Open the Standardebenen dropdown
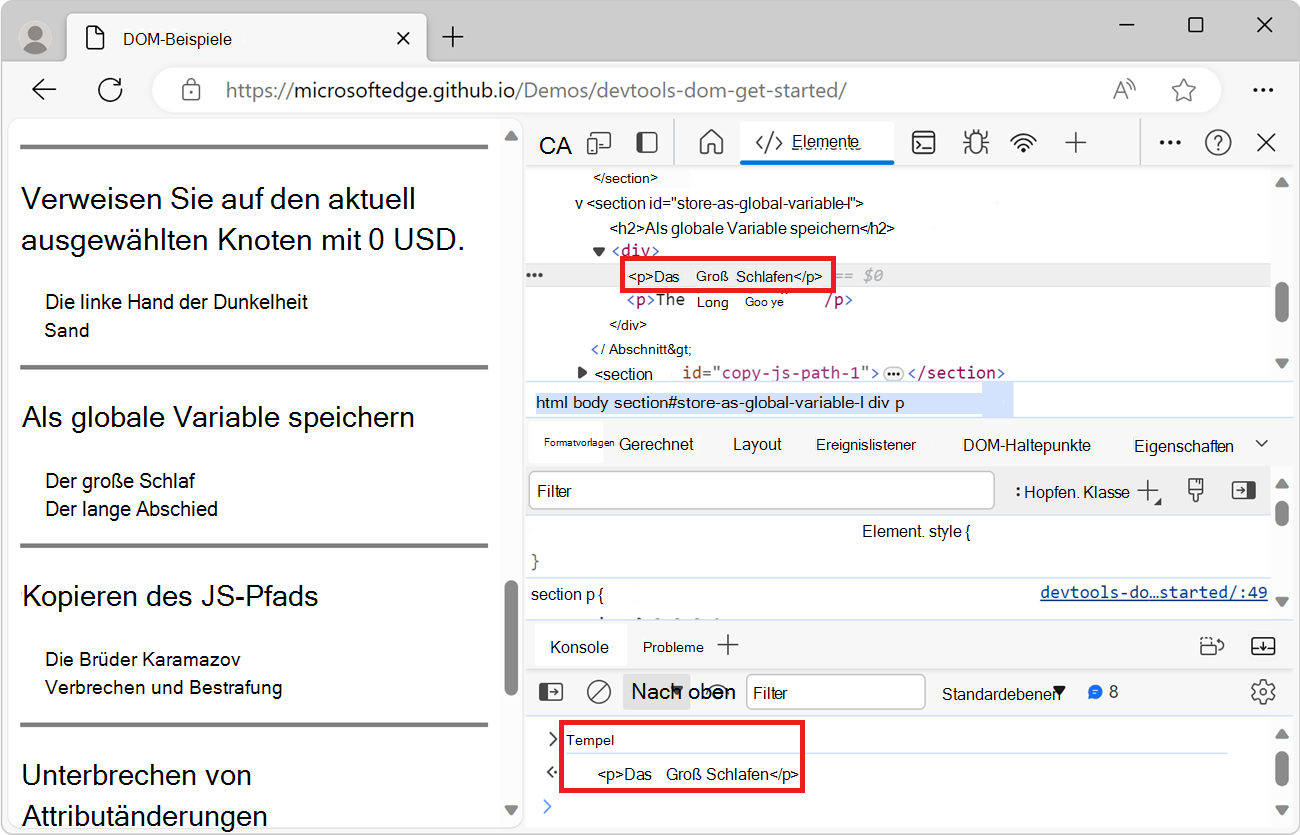The image size is (1300, 835). [x=1003, y=691]
